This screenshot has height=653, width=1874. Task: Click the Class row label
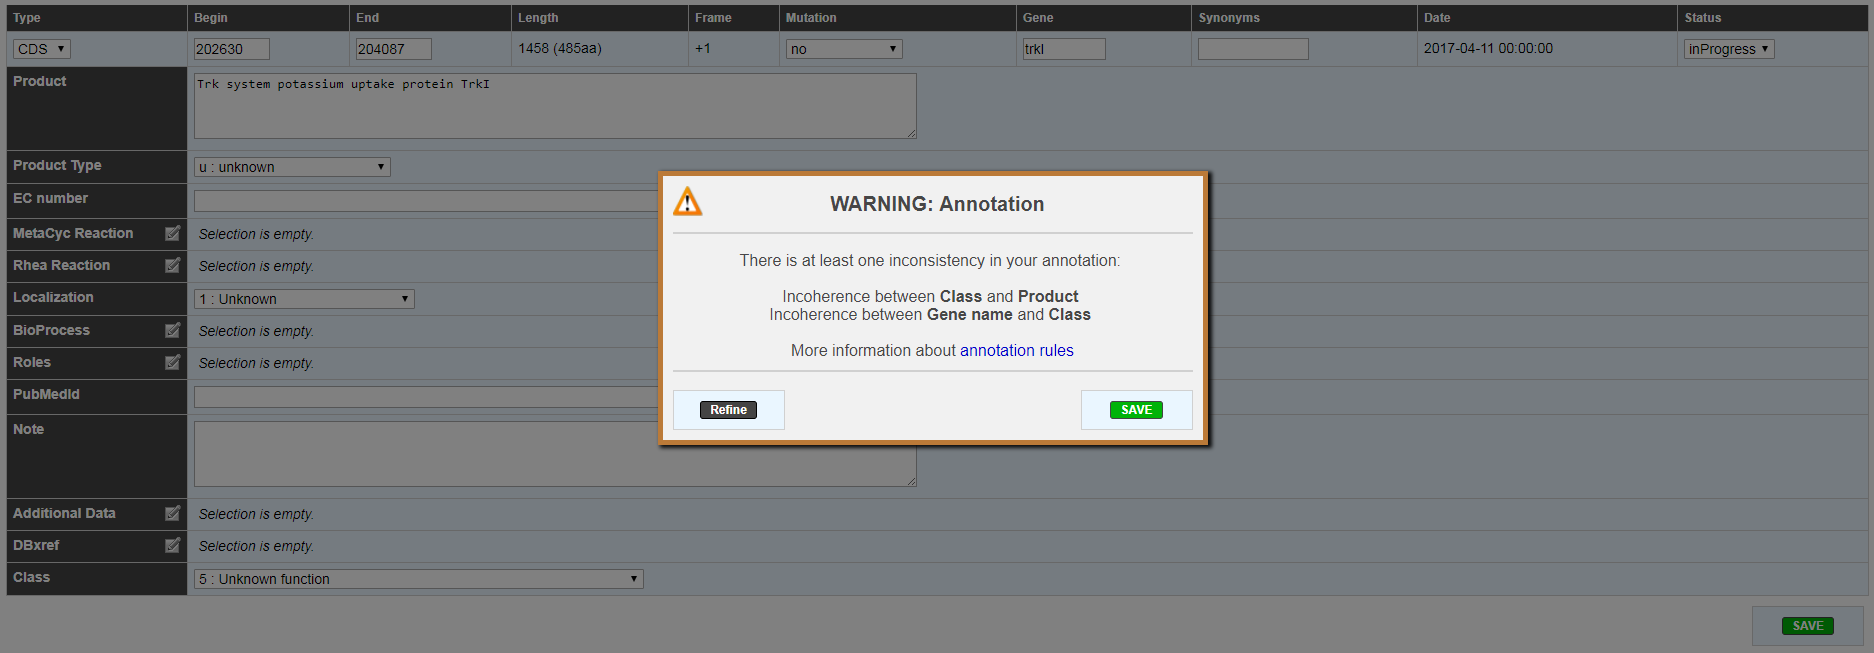pos(31,577)
